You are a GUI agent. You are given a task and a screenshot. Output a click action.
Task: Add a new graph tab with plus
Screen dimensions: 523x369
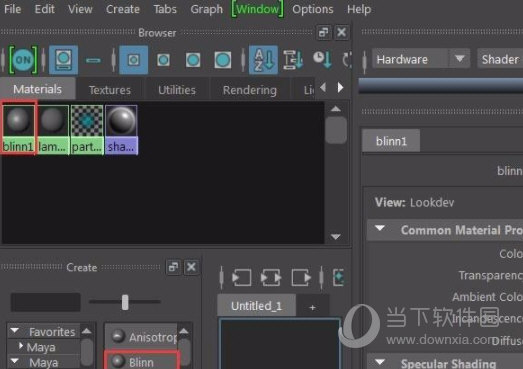312,307
